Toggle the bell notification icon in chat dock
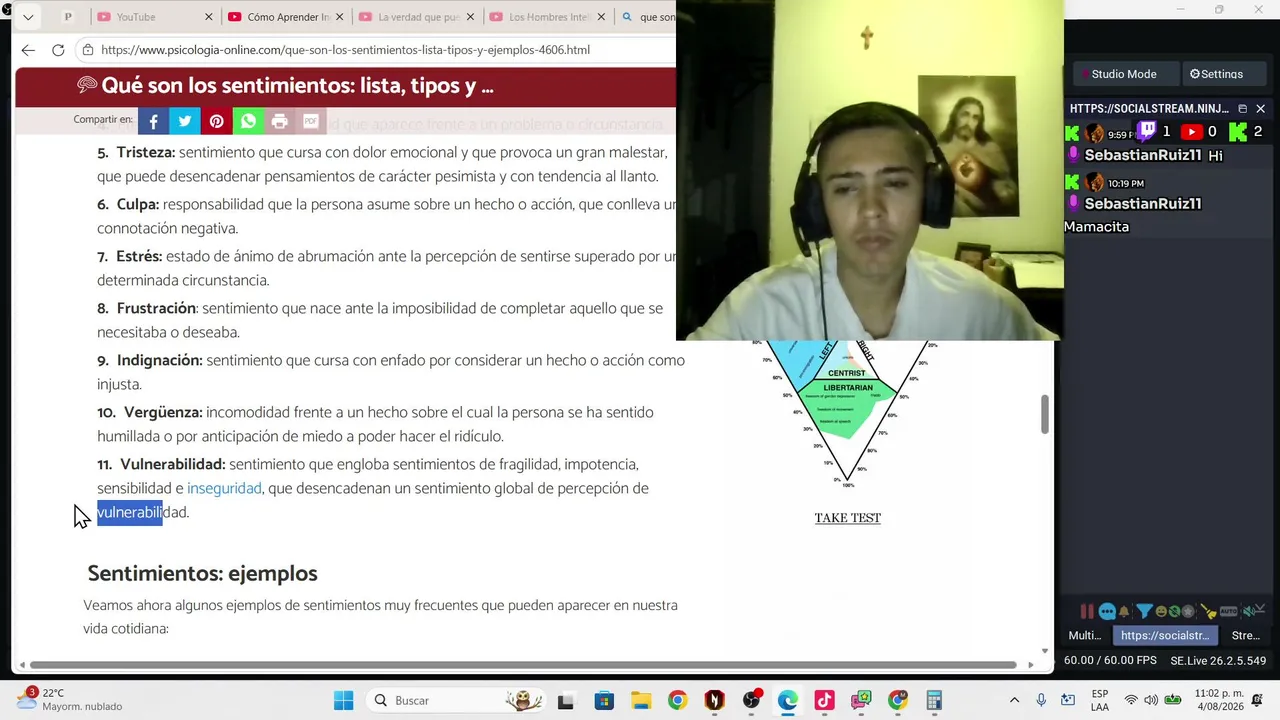The image size is (1280, 720). (1125, 611)
